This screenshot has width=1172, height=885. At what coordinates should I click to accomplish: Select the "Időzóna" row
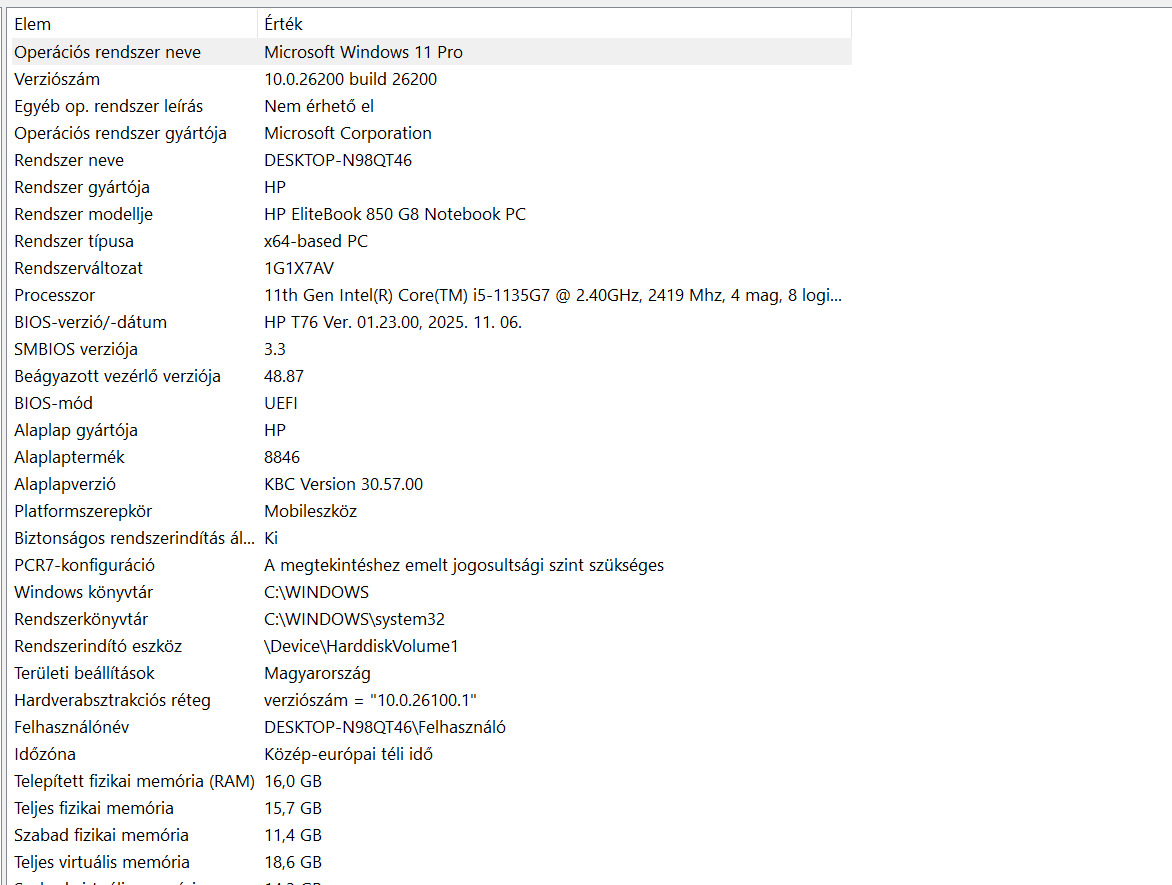45,754
